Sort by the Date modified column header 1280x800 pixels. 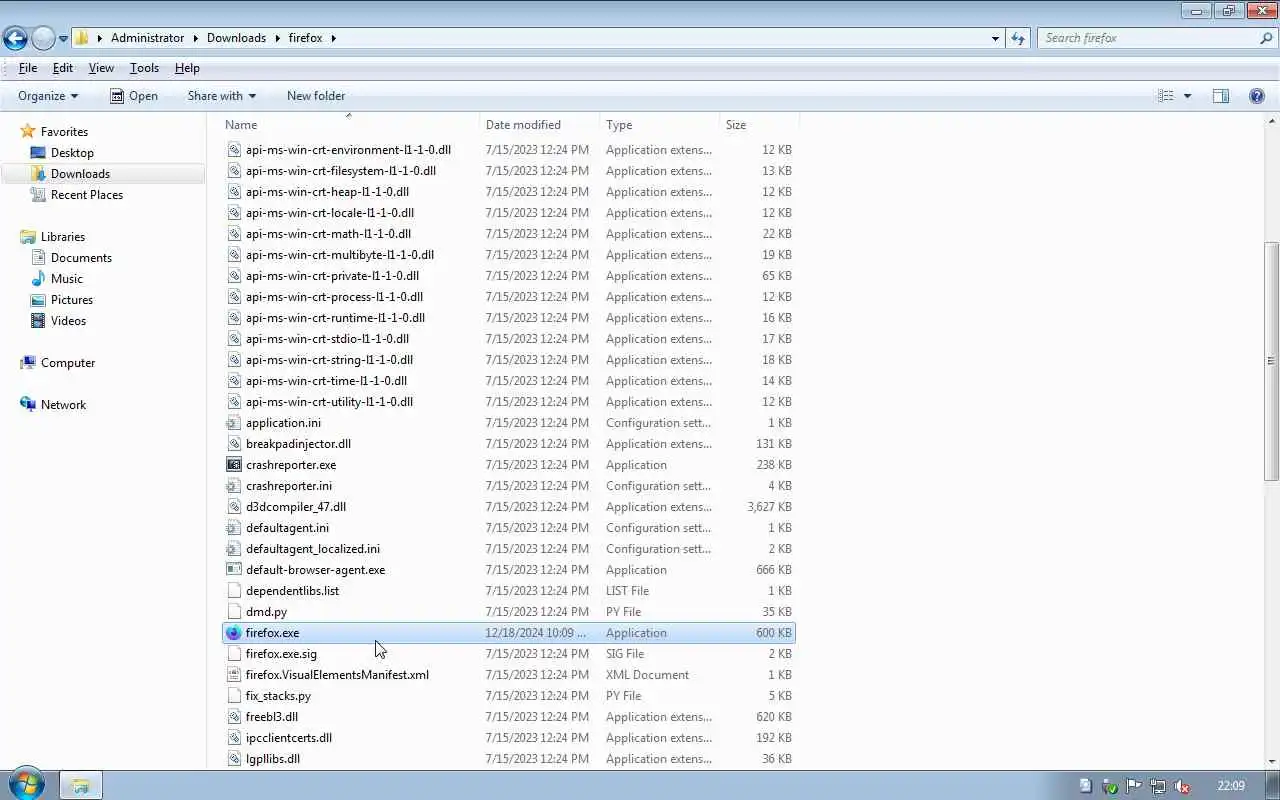coord(539,125)
